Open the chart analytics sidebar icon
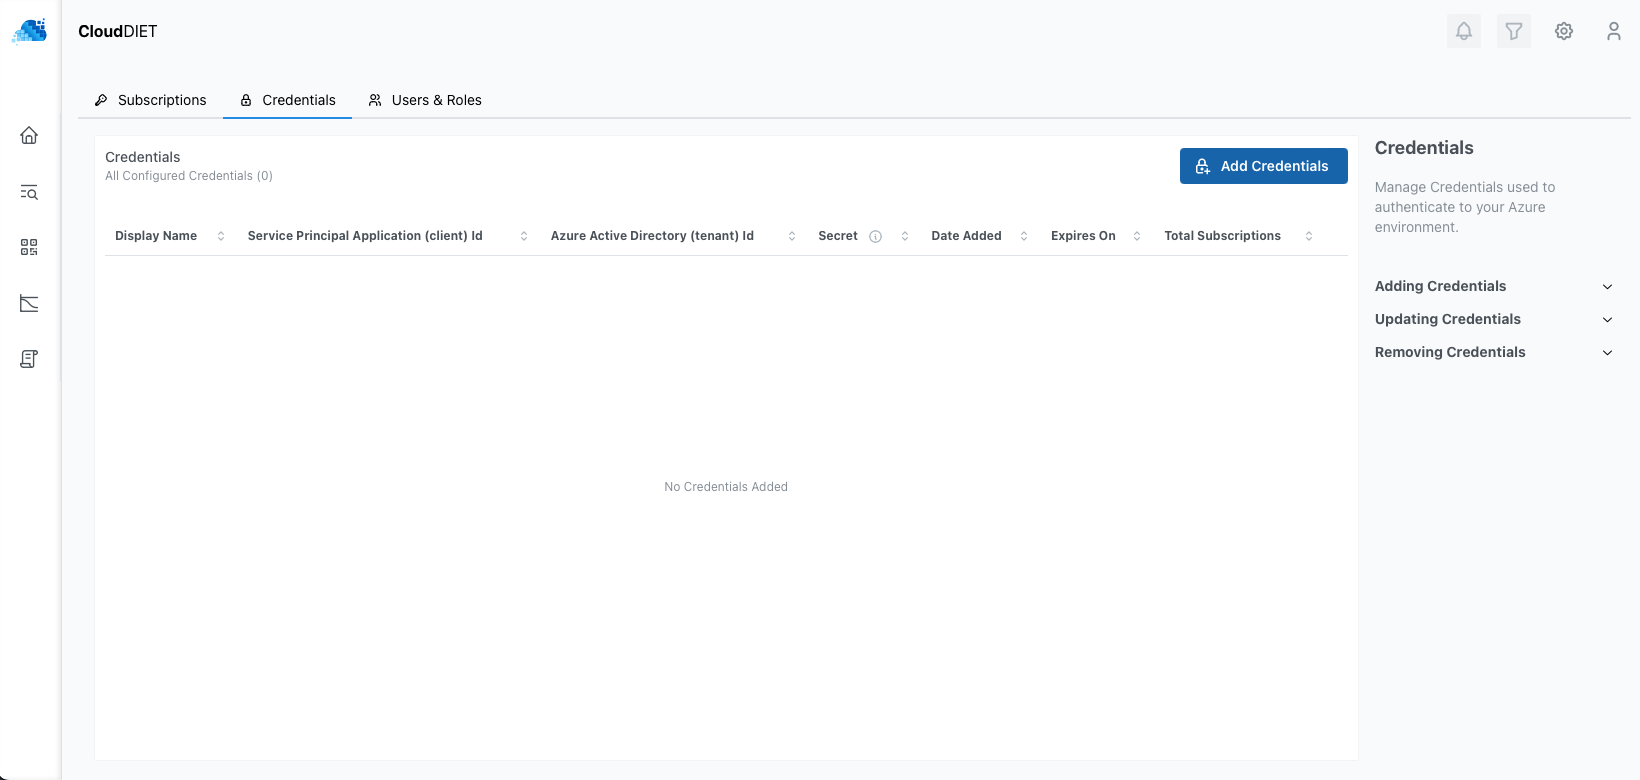 [29, 303]
